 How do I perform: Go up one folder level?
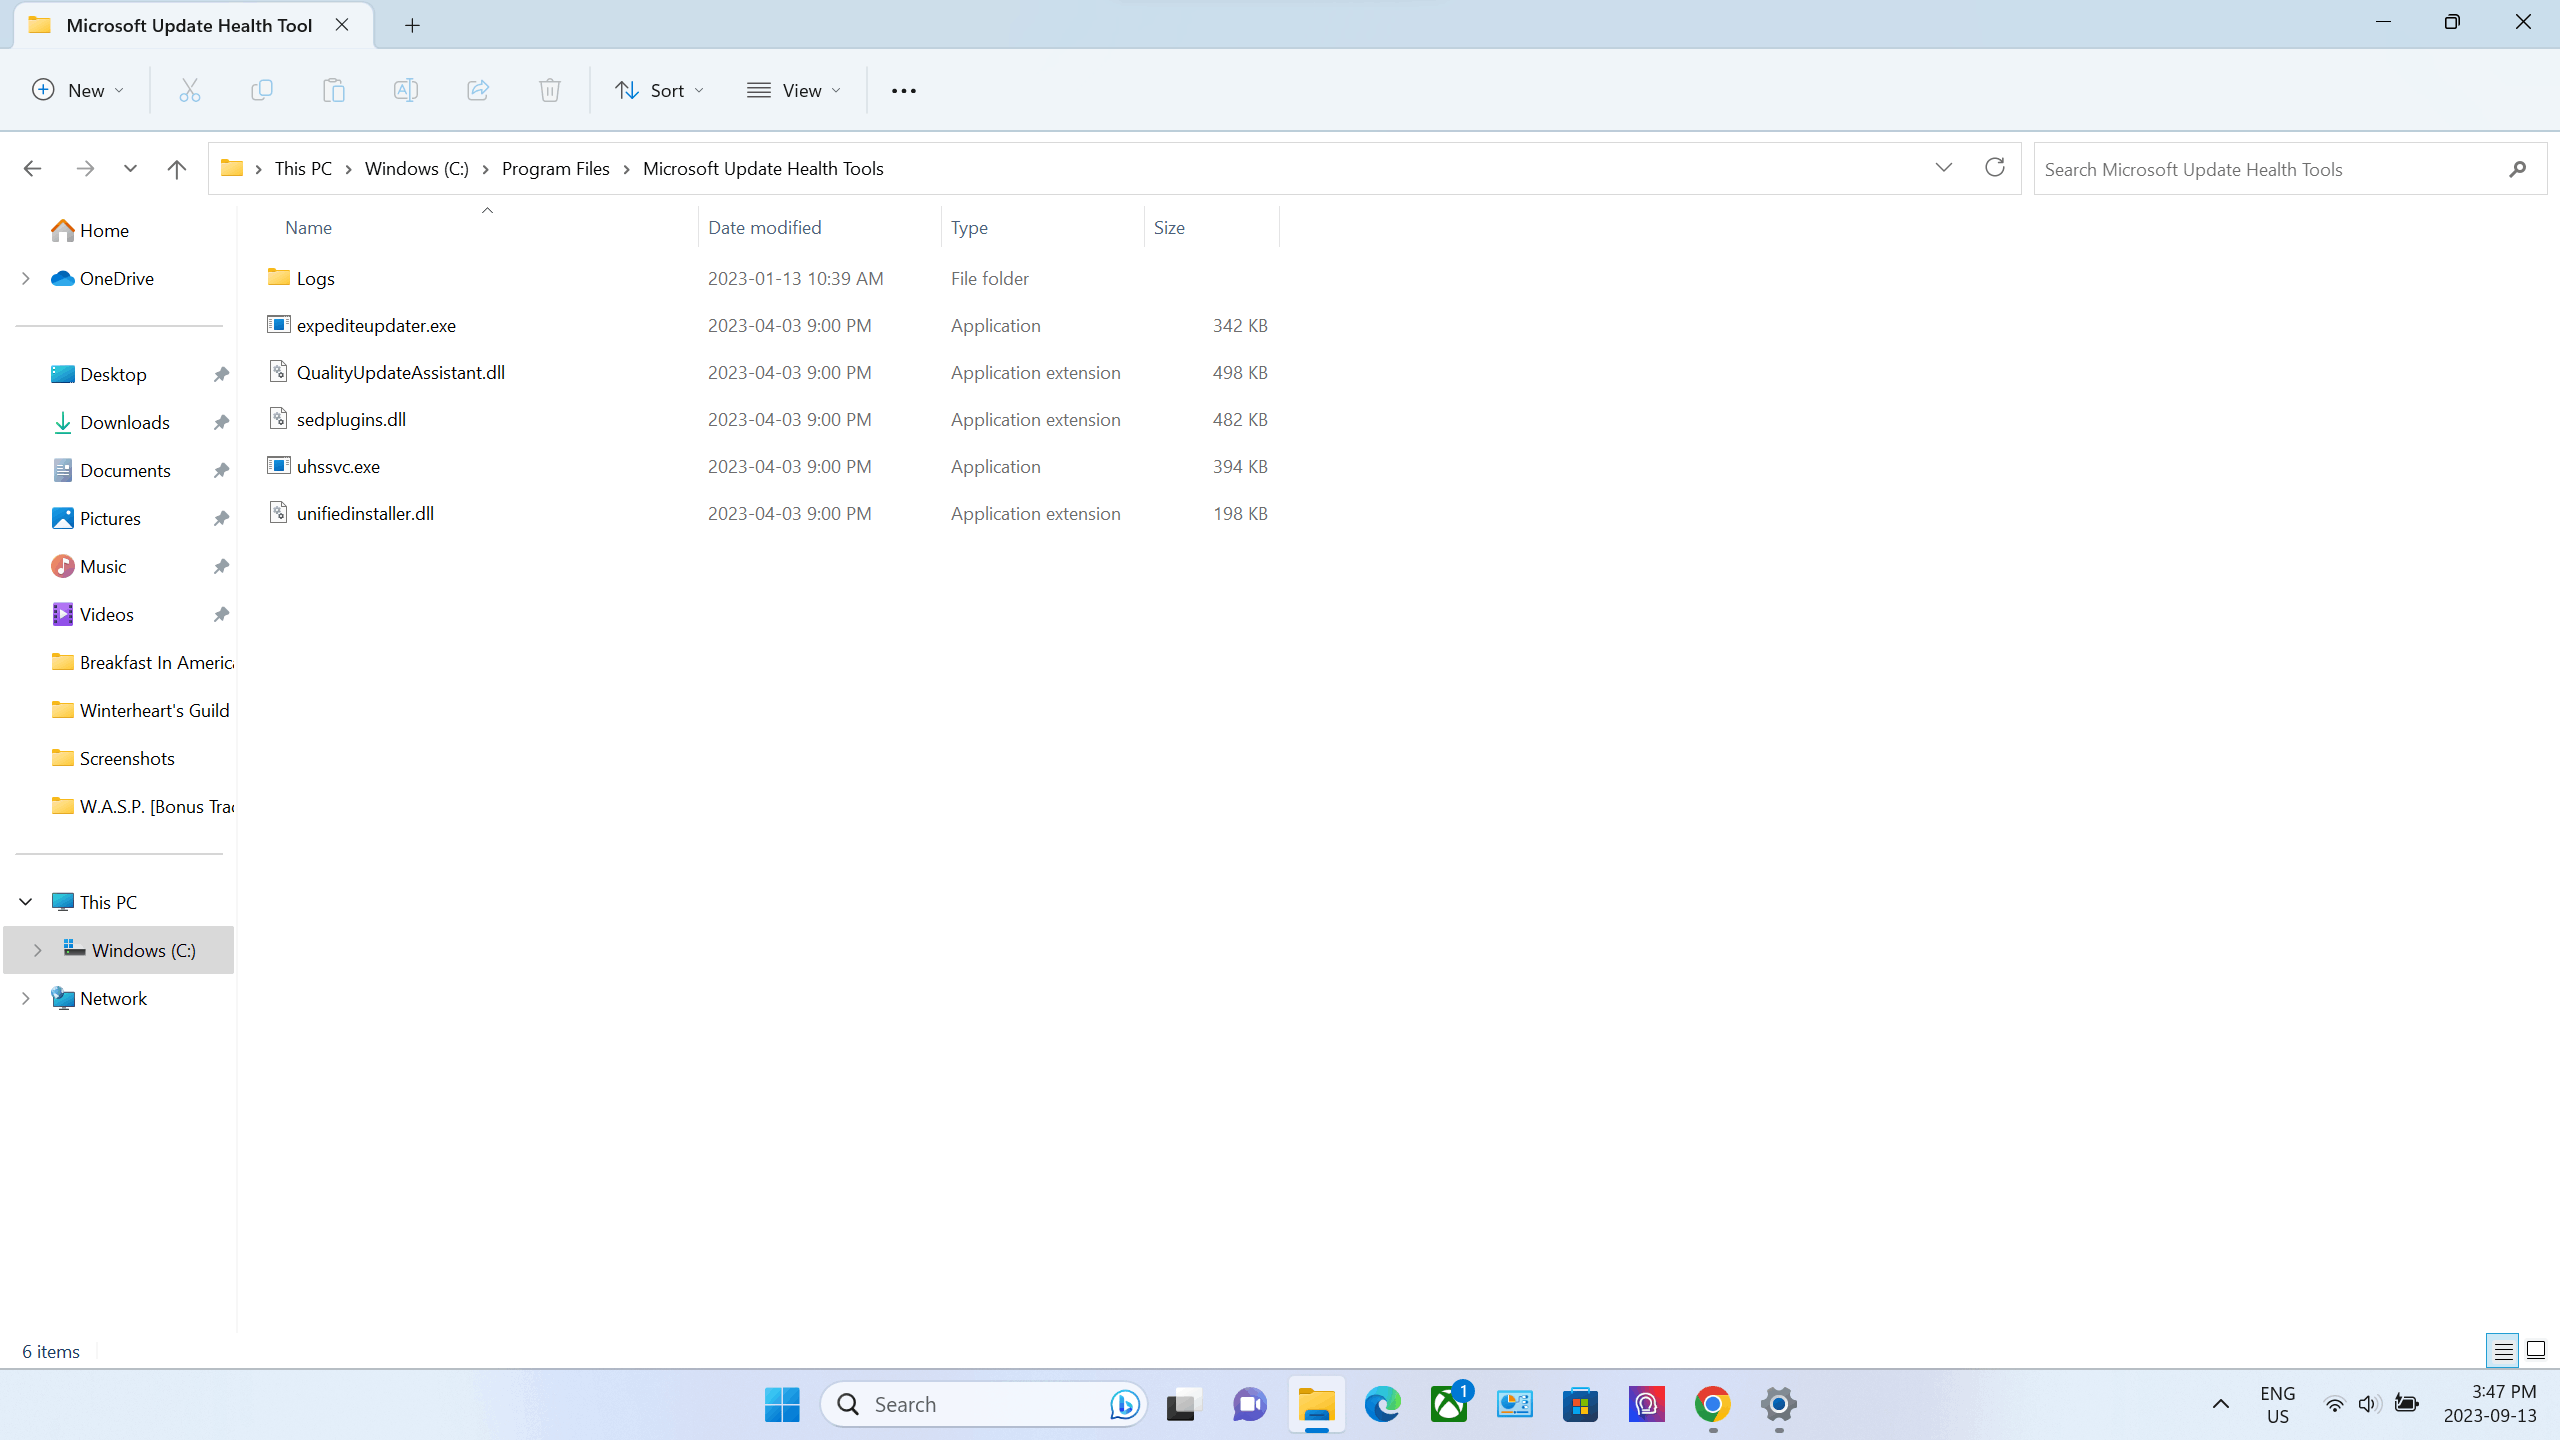177,169
